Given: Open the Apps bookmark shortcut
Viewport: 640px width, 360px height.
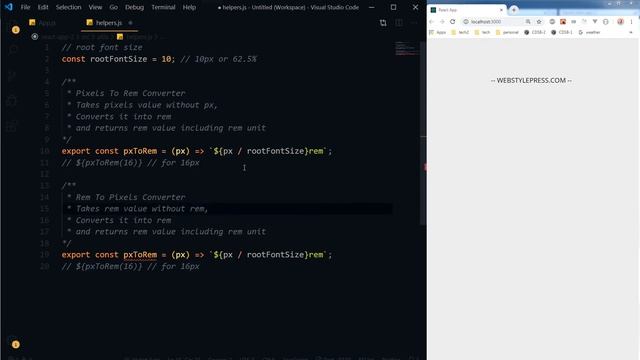Looking at the screenshot, I should tap(438, 32).
